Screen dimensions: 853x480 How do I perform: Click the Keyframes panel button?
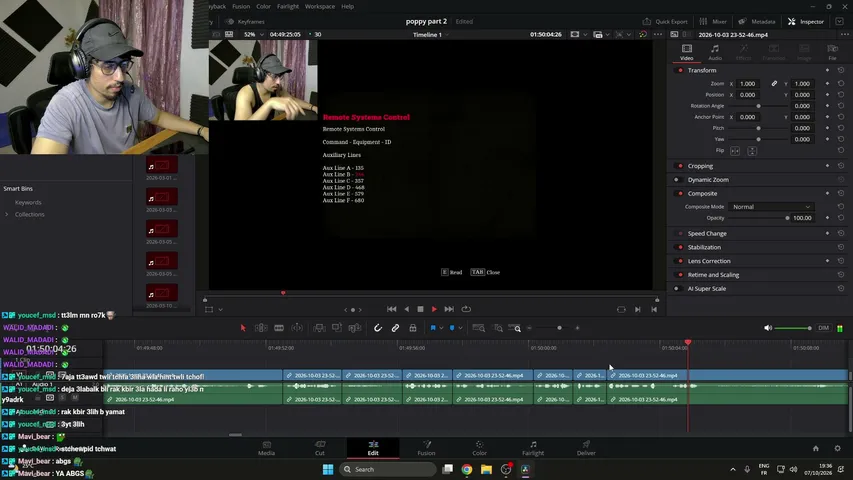(x=245, y=22)
